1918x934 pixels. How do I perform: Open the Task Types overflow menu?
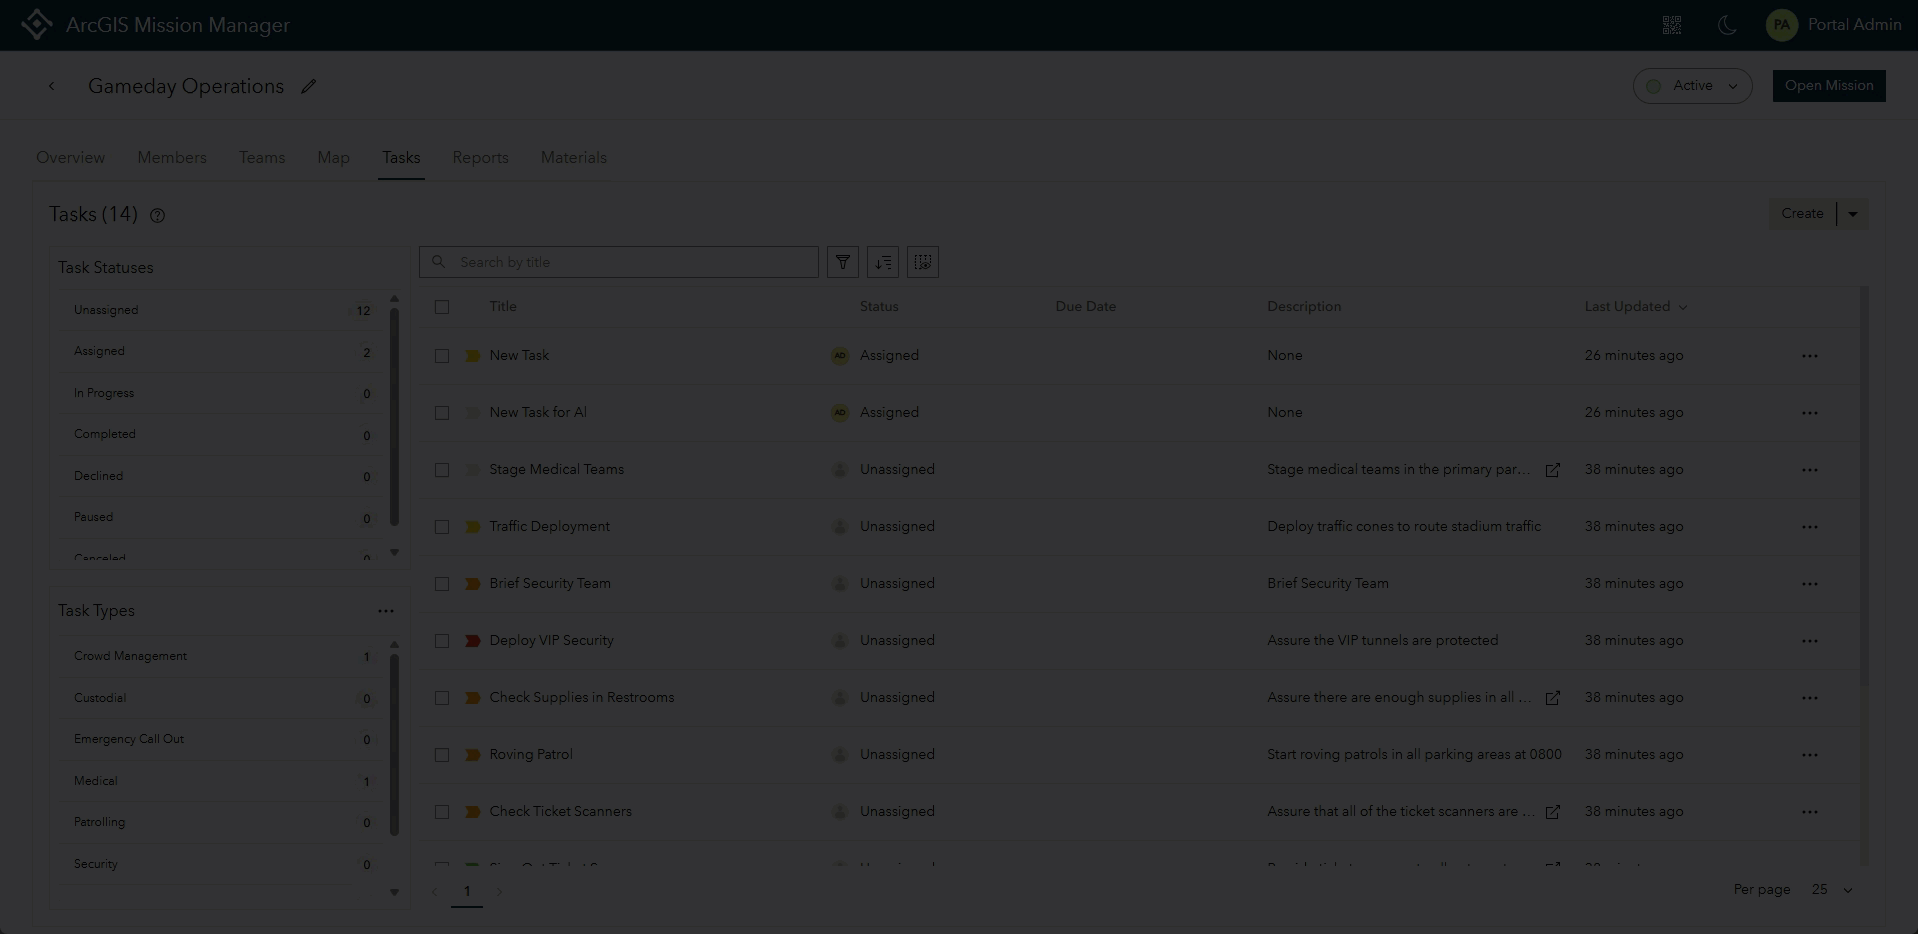tap(387, 610)
